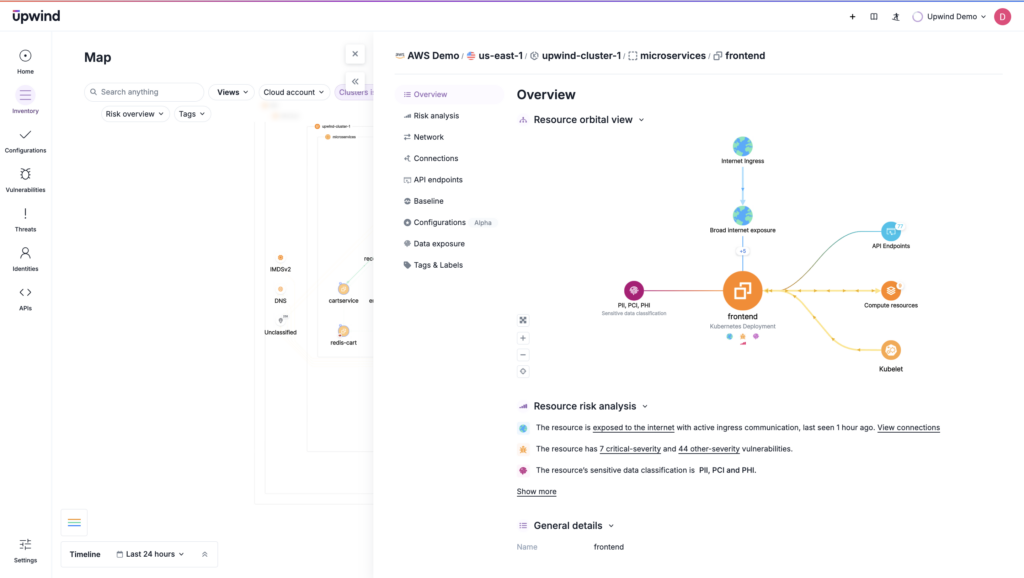
Task: Click the Kubelet node
Action: [891, 350]
